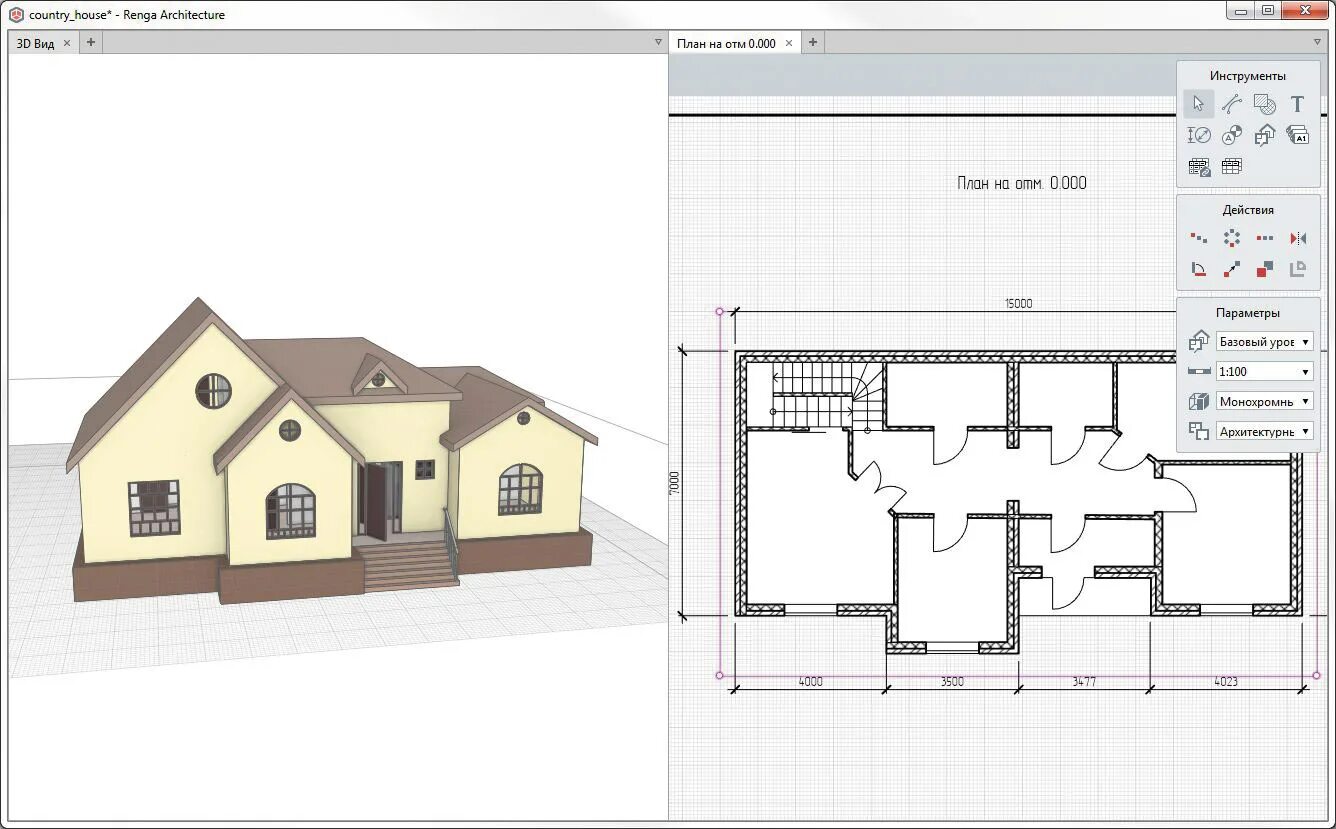Viewport: 1336px width, 829px height.
Task: Click the circular array action icon
Action: tap(1232, 238)
